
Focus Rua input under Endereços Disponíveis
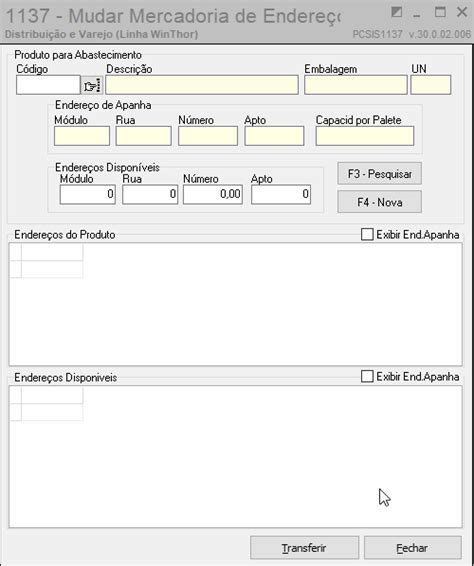tap(150, 195)
